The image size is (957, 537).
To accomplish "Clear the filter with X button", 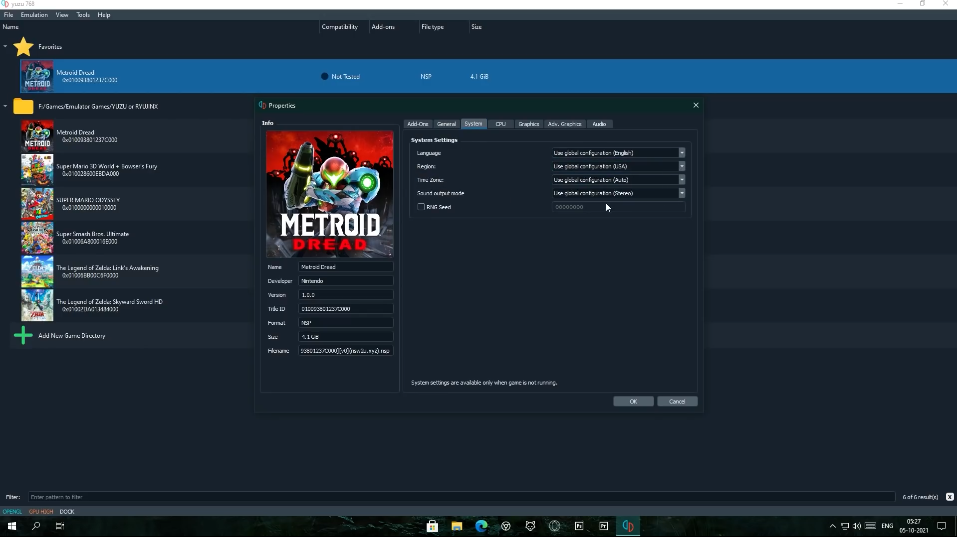I will pos(950,497).
